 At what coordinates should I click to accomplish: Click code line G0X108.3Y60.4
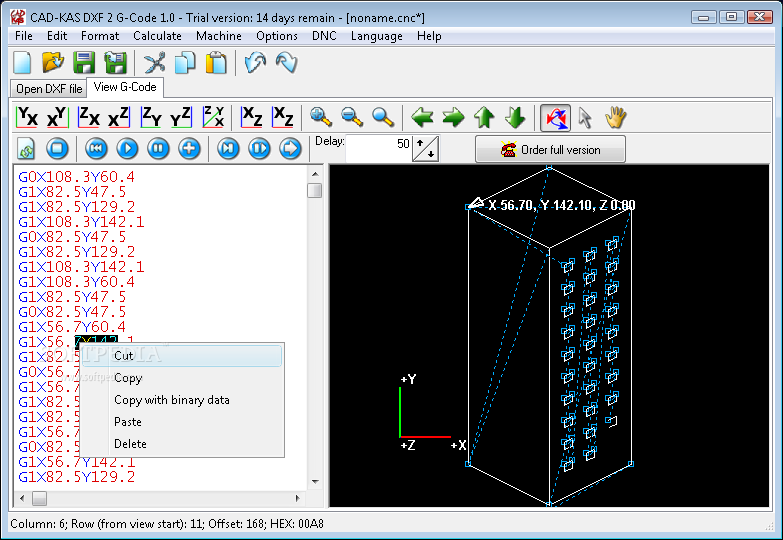tap(76, 177)
